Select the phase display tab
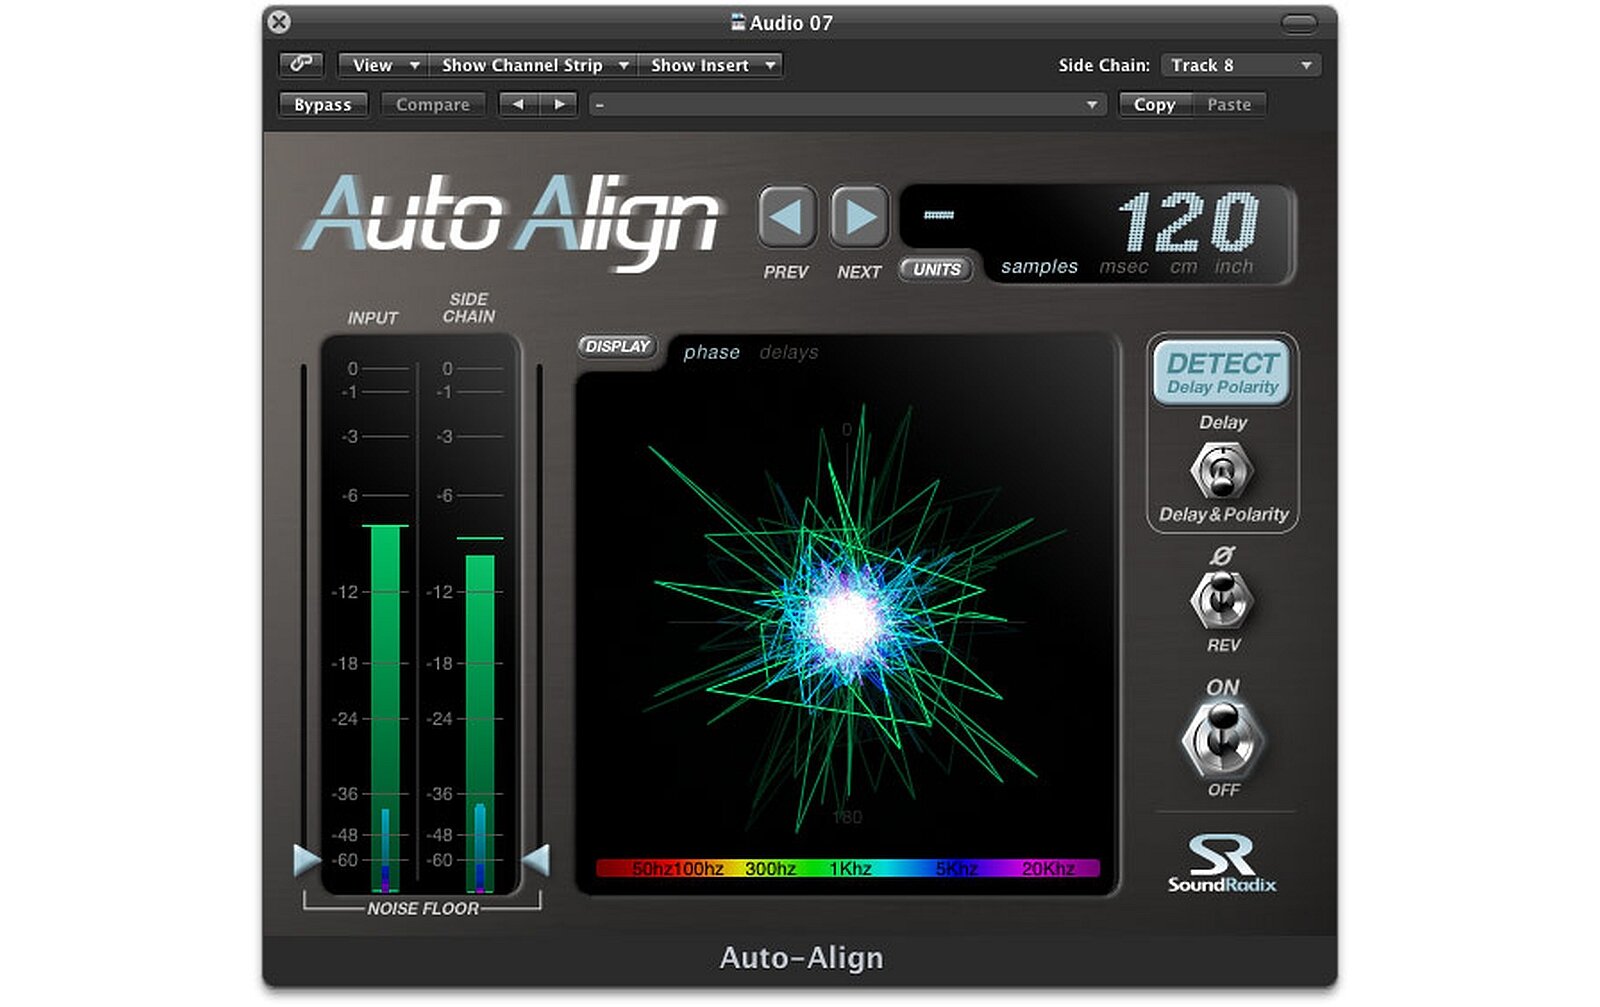This screenshot has height=1007, width=1600. click(712, 352)
